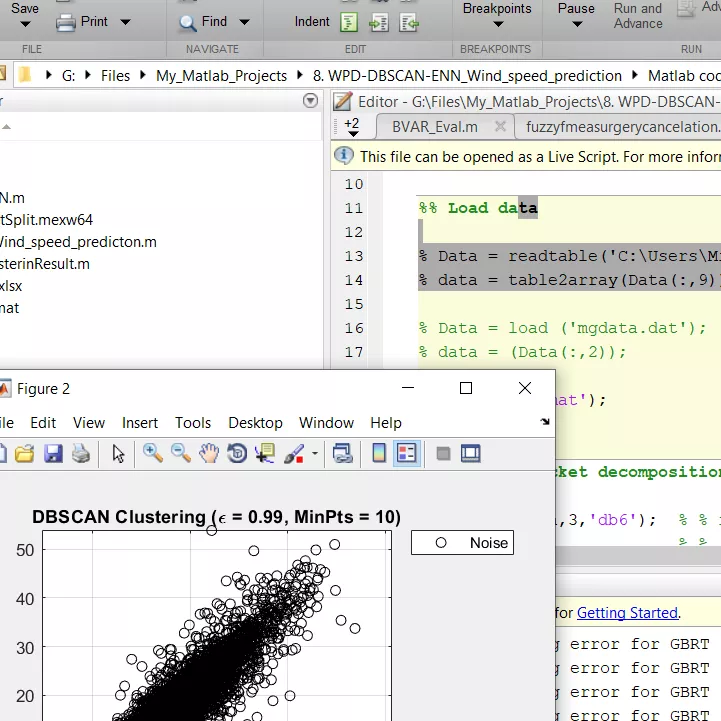Expand the Save dropdown arrow
Viewport: 721px width, 721px height.
pyautogui.click(x=25, y=24)
